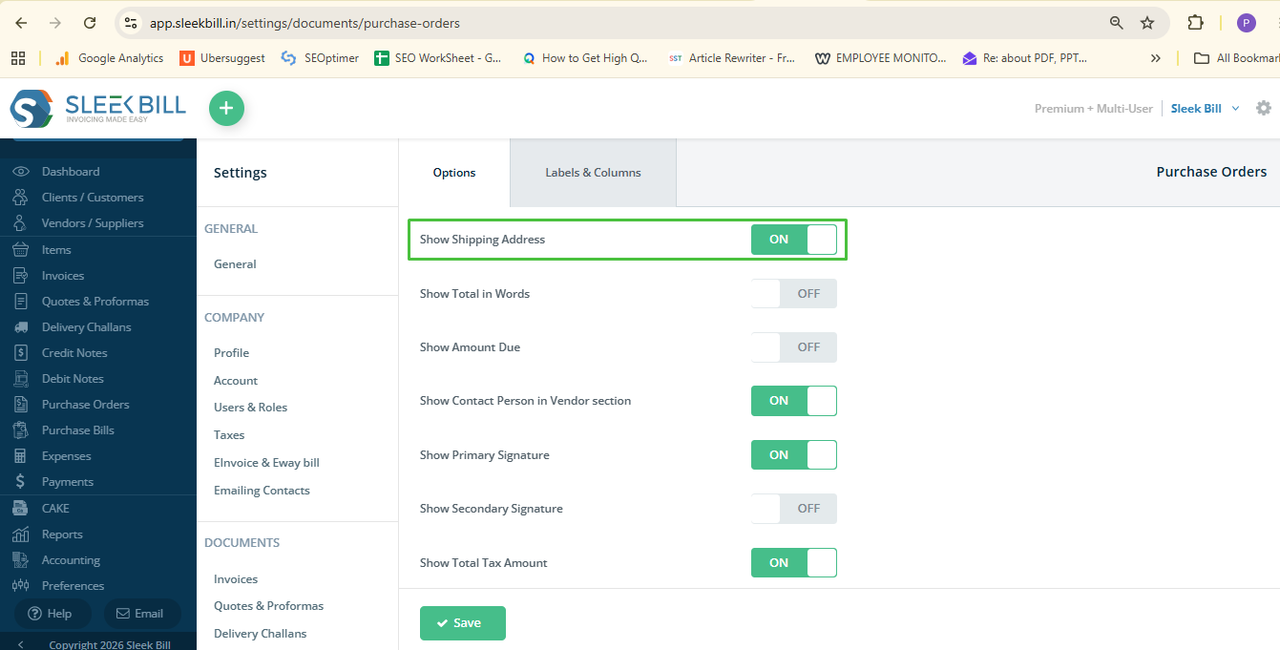Open Invoices under Documents settings
This screenshot has width=1280, height=650.
click(x=236, y=579)
